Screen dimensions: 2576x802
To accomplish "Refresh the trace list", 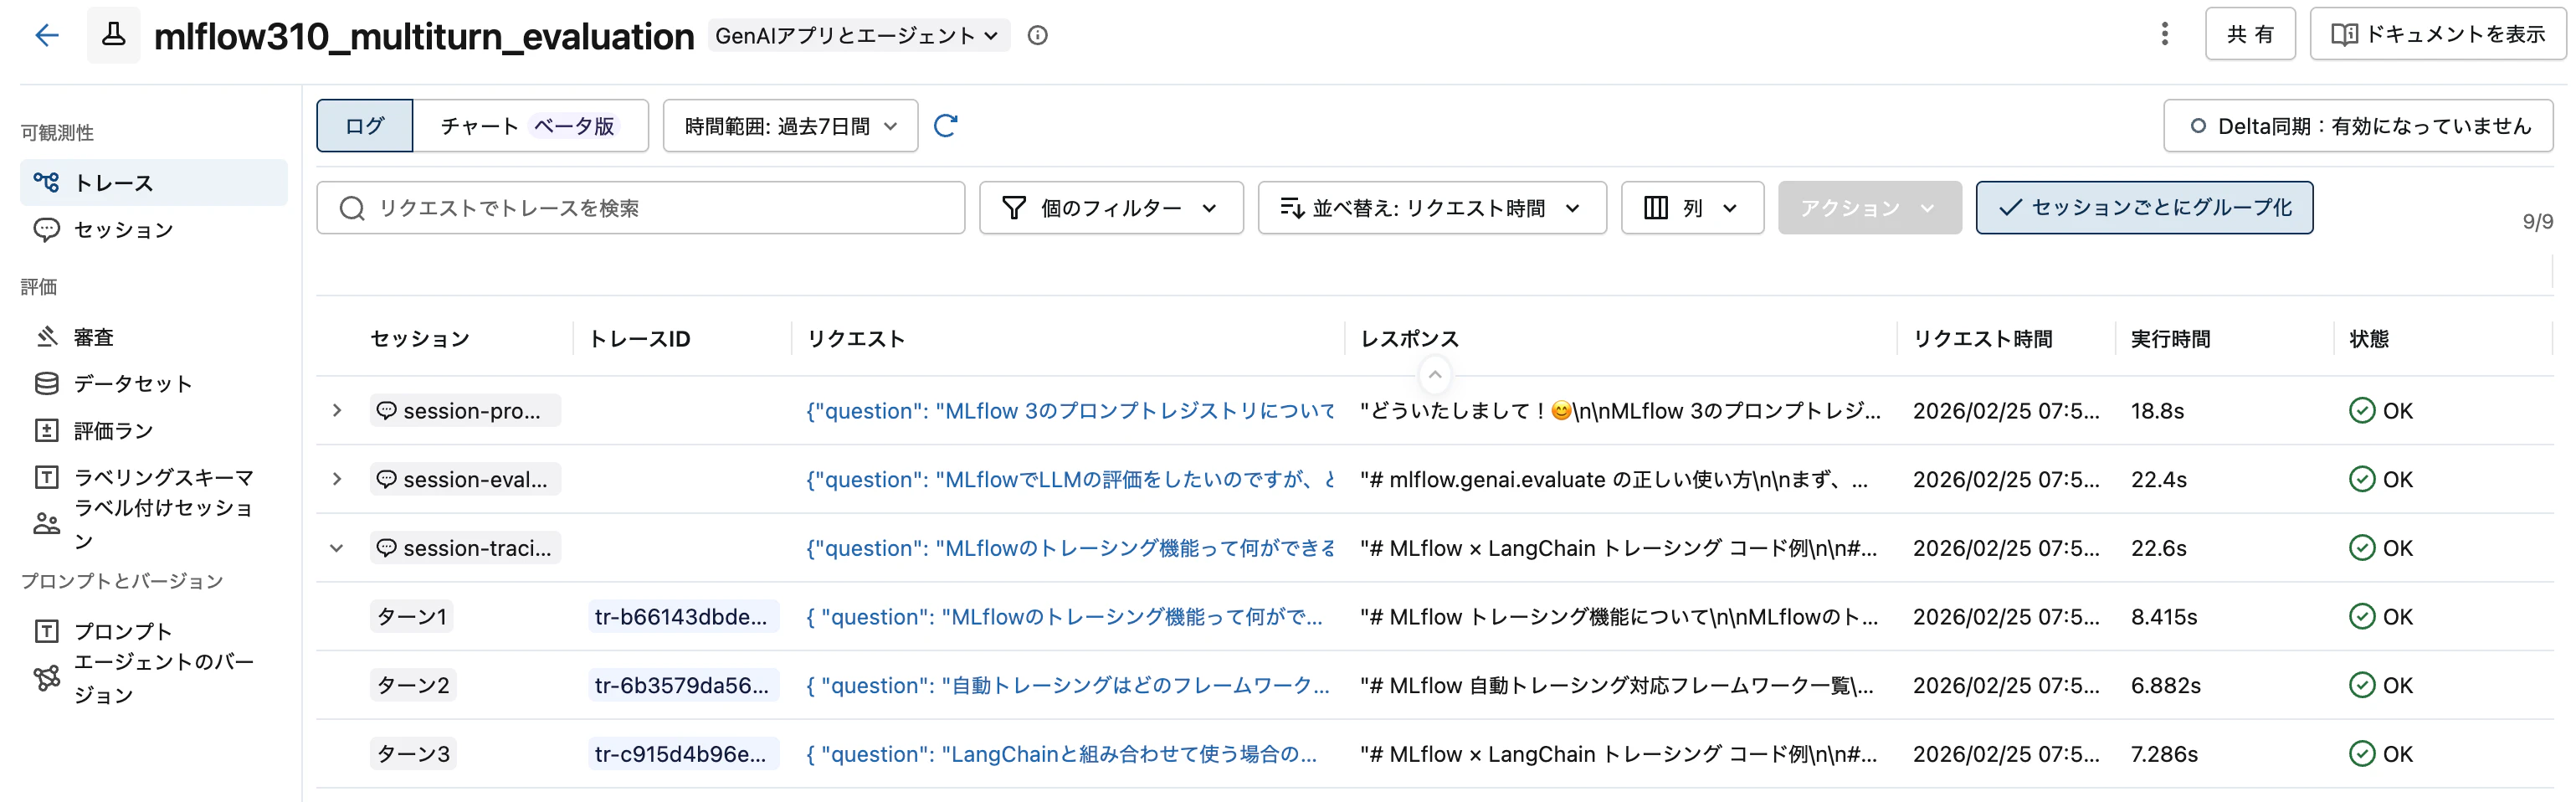I will pyautogui.click(x=945, y=126).
